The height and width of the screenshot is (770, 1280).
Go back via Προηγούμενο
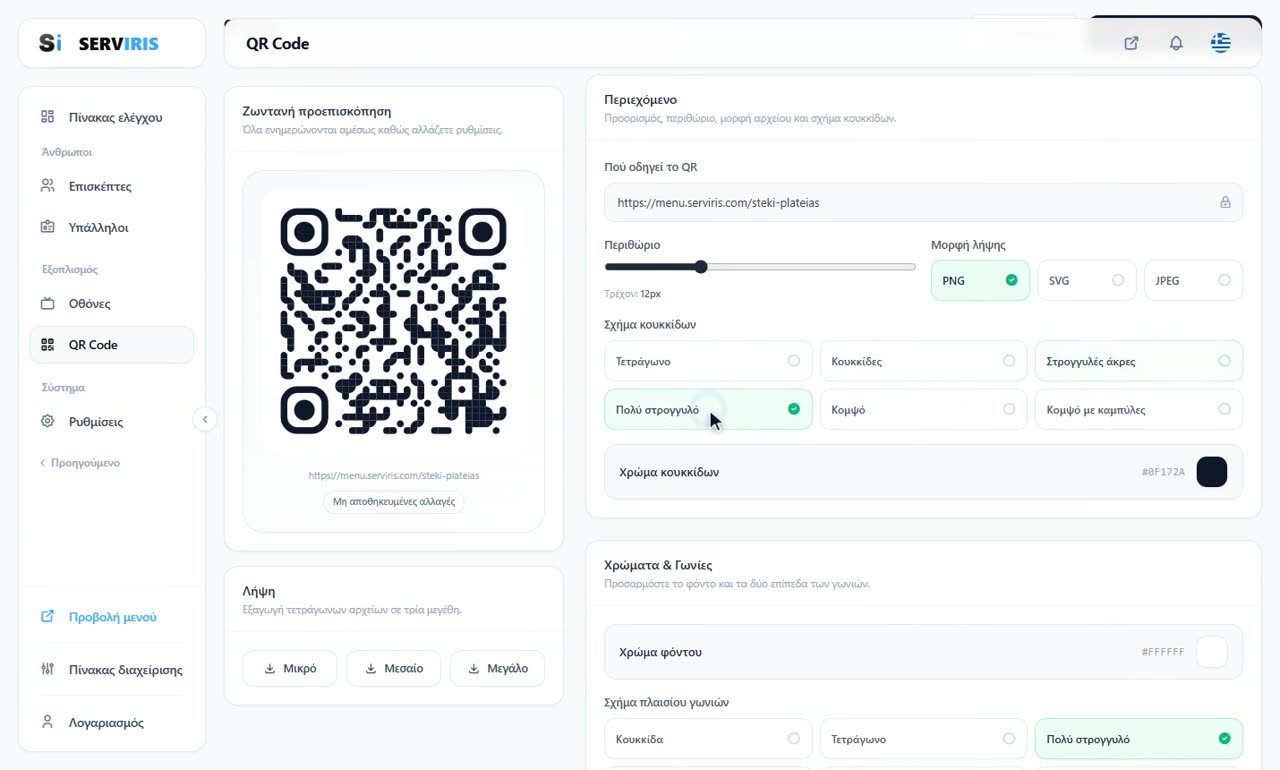pyautogui.click(x=80, y=463)
